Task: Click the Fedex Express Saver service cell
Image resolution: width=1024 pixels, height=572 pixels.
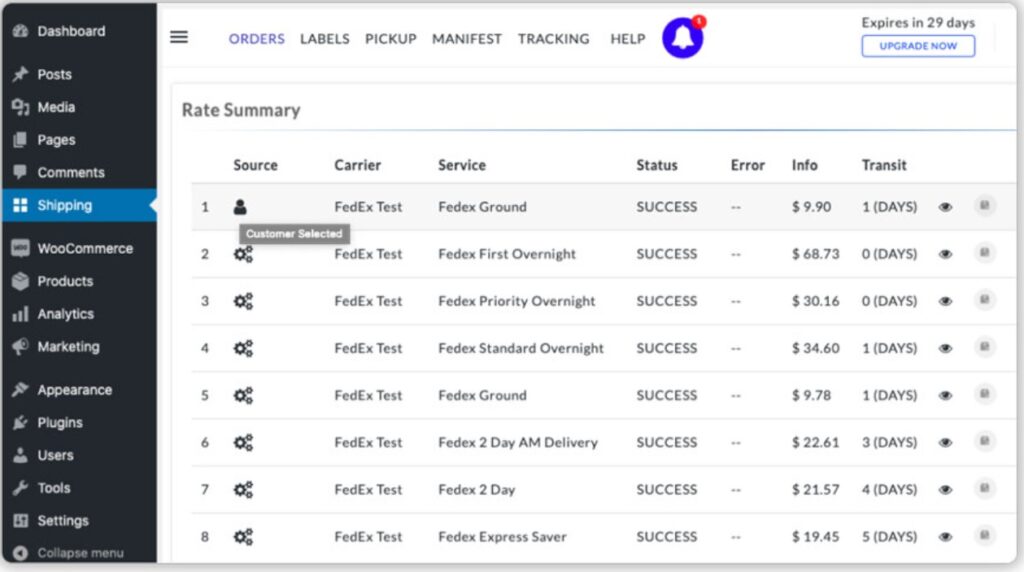Action: [x=502, y=537]
